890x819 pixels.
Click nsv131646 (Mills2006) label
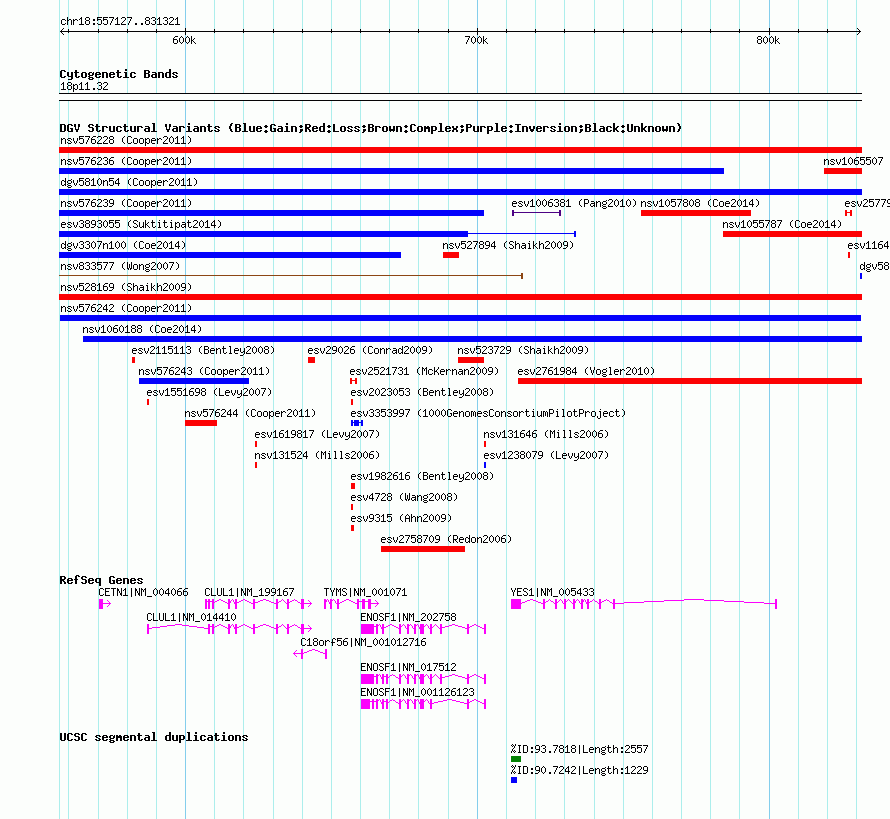tap(546, 434)
